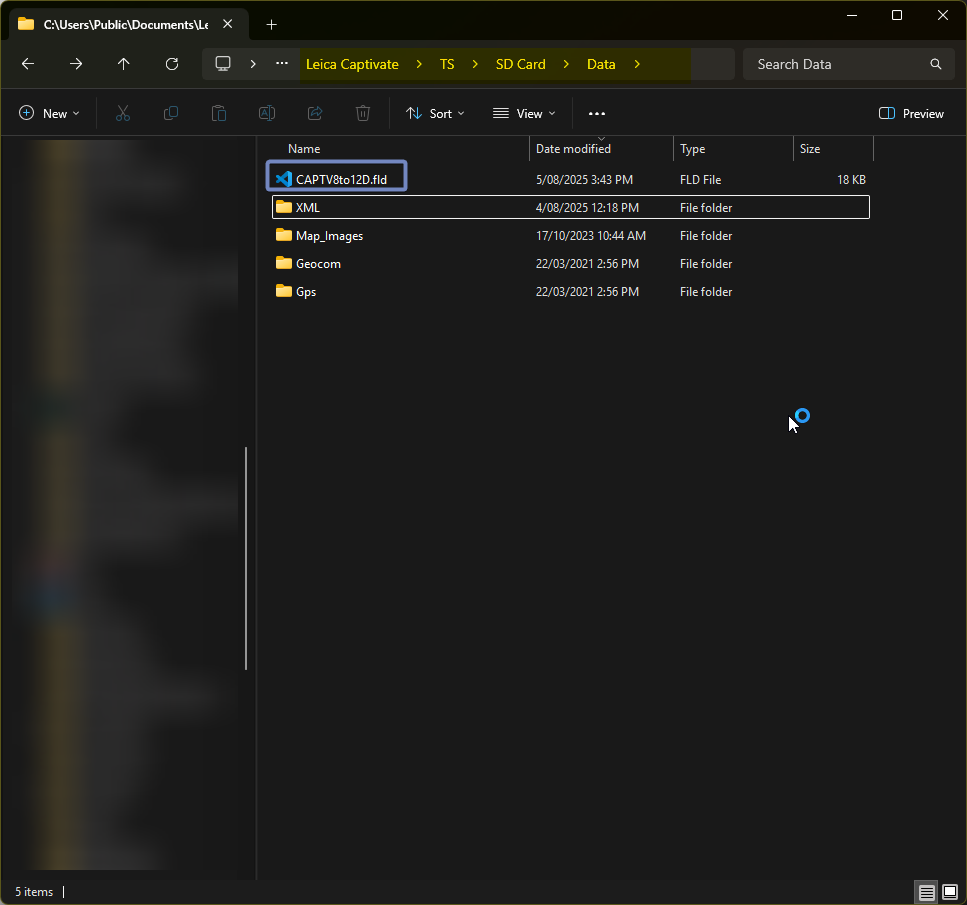
Task: Refresh the current folder view
Action: tap(172, 64)
